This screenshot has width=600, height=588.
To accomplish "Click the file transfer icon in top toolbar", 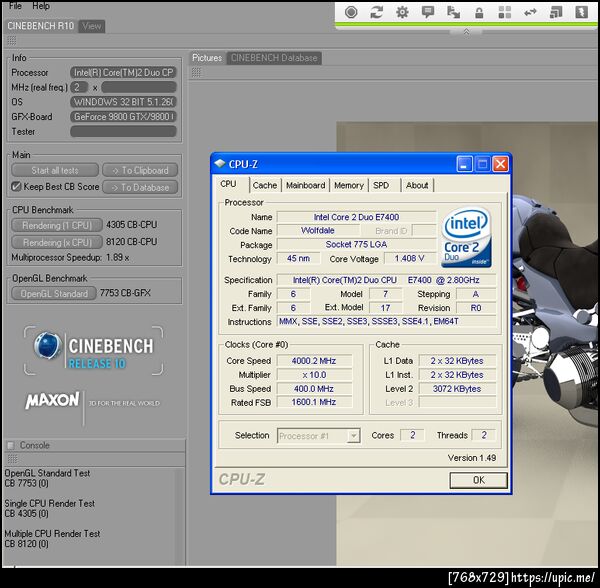I will [x=453, y=12].
